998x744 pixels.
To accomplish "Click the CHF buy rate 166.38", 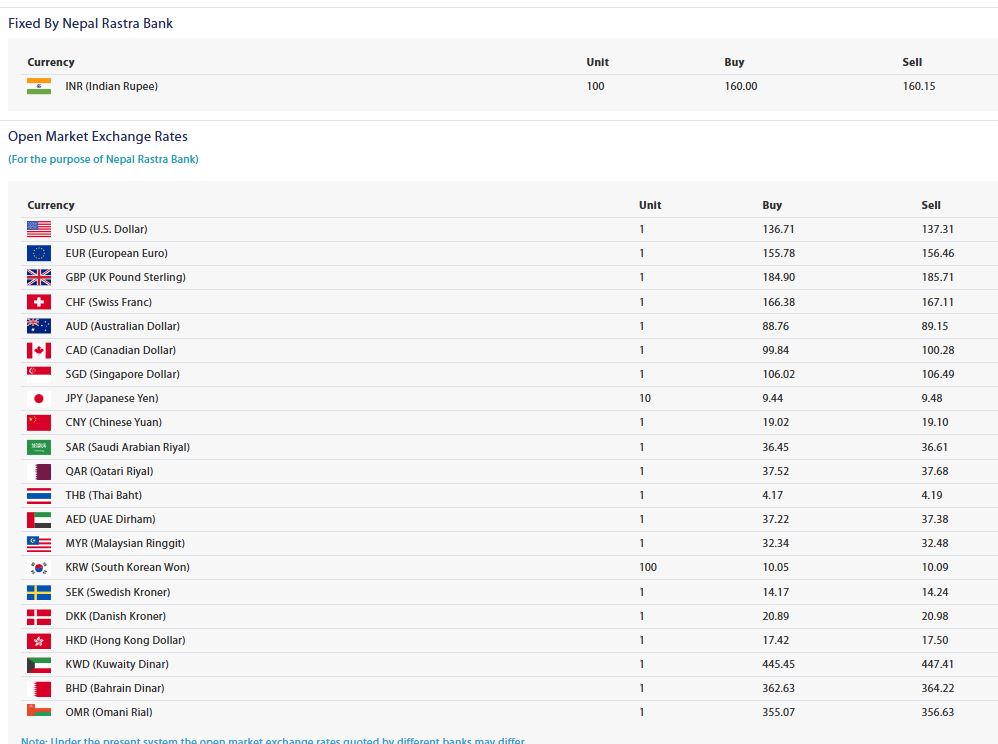I will [x=778, y=302].
